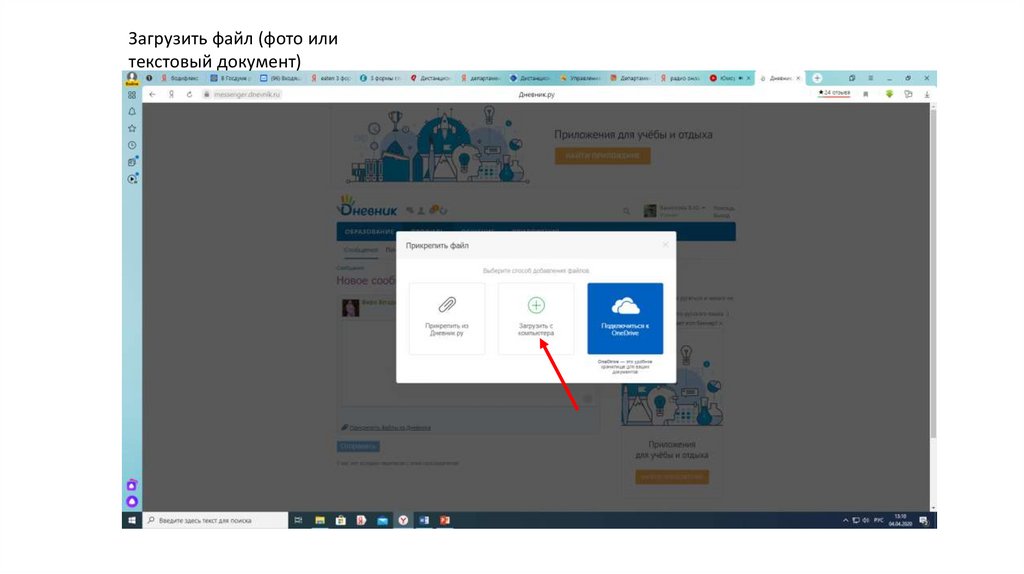The width and height of the screenshot is (1024, 574).
Task: Click Дневник logo on page
Action: point(367,206)
